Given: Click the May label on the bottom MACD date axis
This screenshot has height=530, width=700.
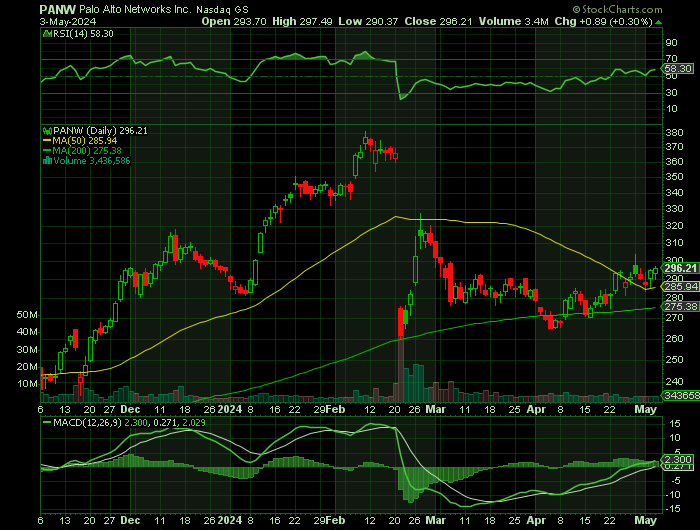Looking at the screenshot, I should [x=646, y=521].
